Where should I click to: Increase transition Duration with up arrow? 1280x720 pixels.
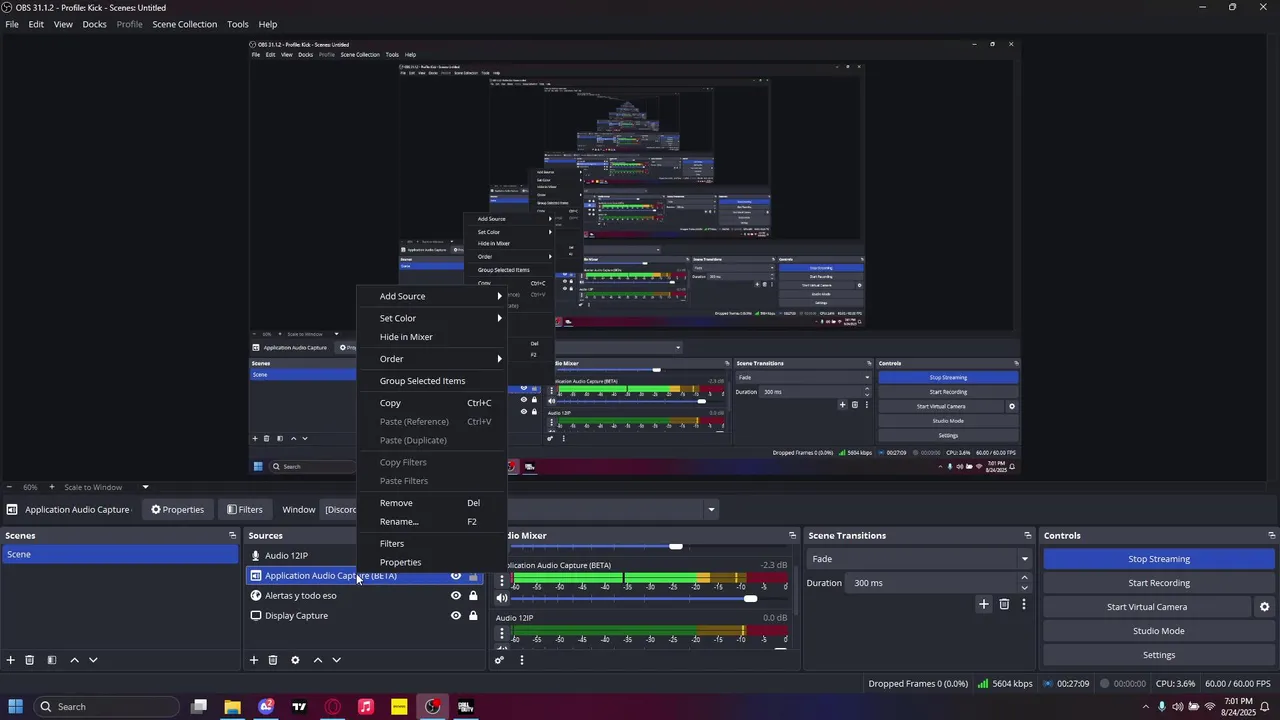(1024, 578)
